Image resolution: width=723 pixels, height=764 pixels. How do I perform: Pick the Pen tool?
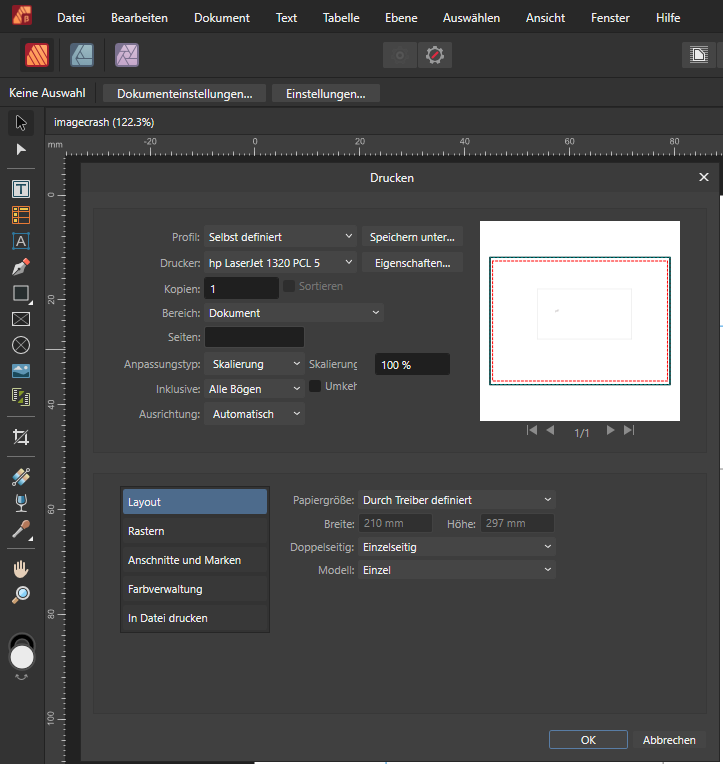pyautogui.click(x=21, y=267)
